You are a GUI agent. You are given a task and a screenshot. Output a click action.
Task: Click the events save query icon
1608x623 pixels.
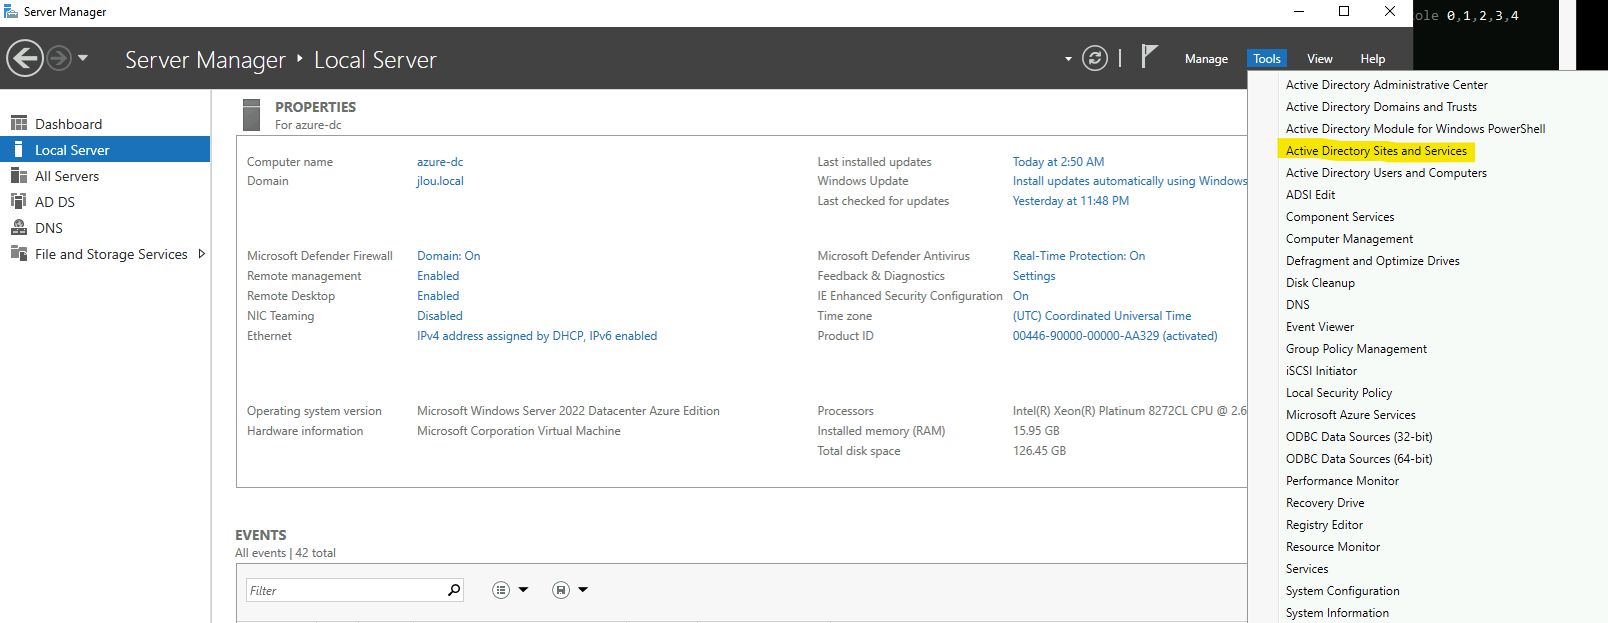(561, 590)
